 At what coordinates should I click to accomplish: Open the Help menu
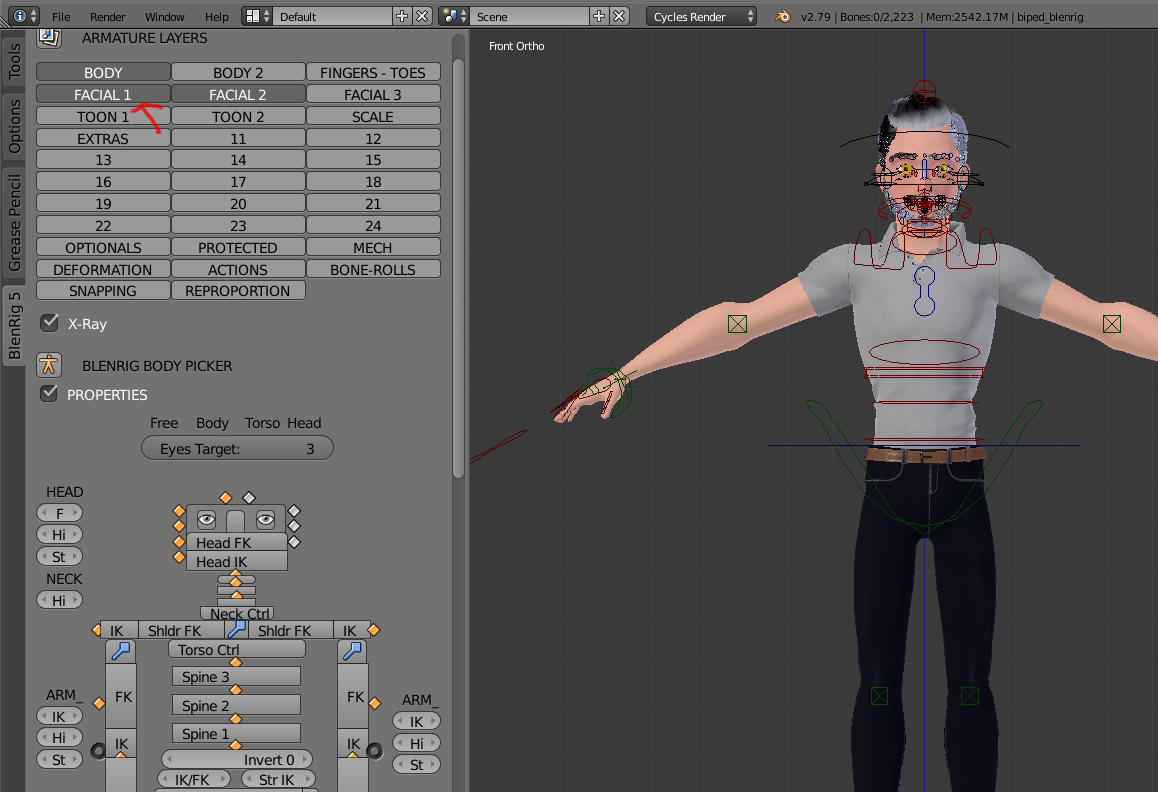tap(216, 16)
